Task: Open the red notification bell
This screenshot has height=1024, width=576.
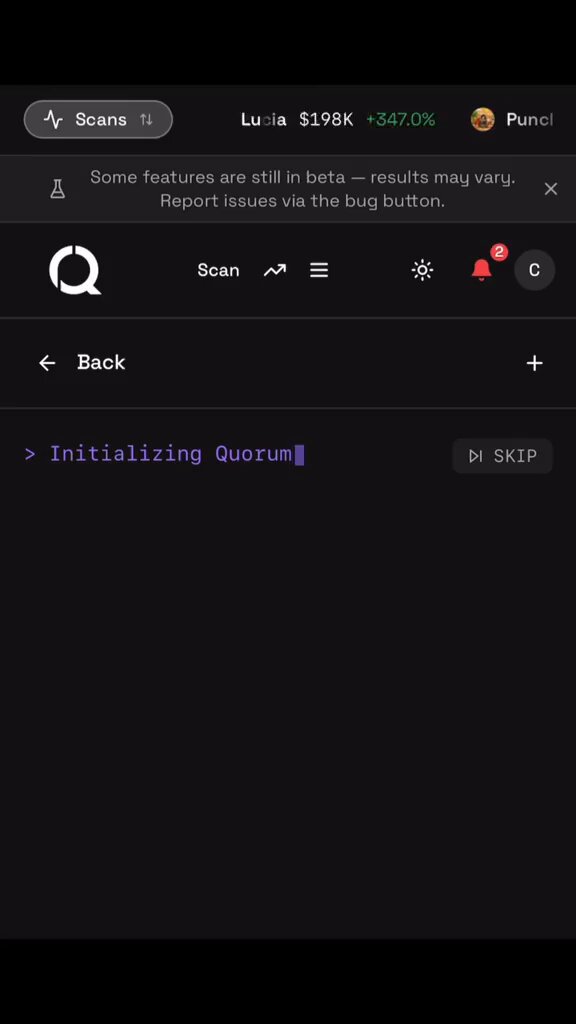Action: (x=482, y=270)
